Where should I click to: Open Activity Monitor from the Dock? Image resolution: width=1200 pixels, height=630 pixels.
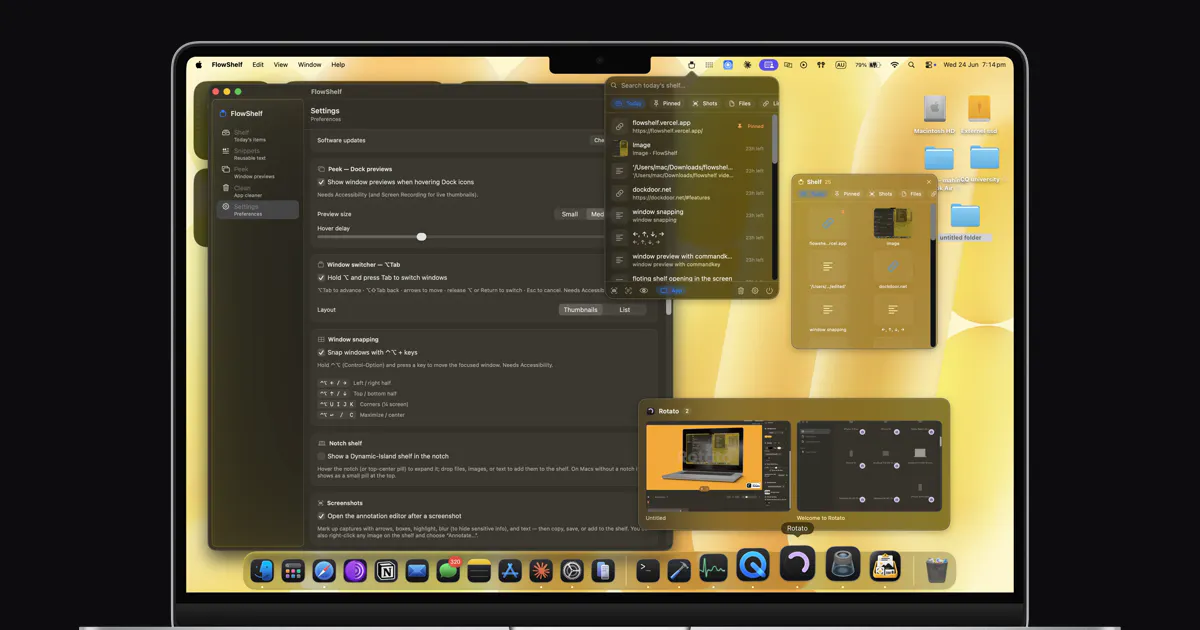click(x=713, y=568)
